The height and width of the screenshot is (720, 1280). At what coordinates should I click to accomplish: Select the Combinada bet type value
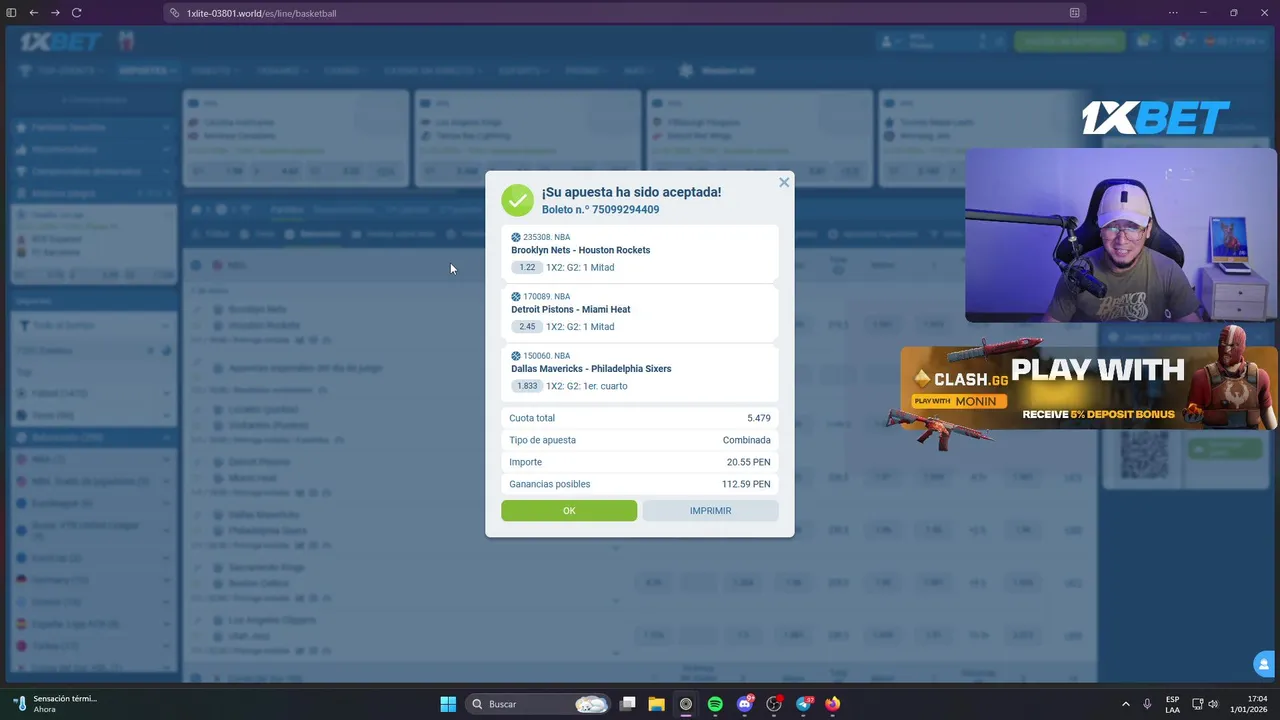[747, 440]
